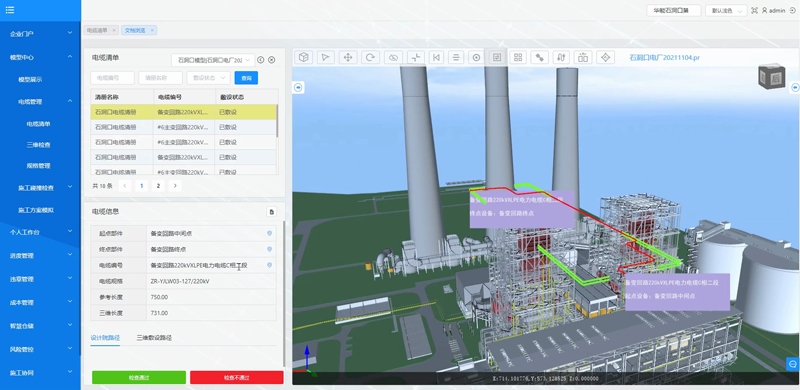Click the fullscreen icon beside admin
Viewport: 800px width, 390px height.
[754, 10]
